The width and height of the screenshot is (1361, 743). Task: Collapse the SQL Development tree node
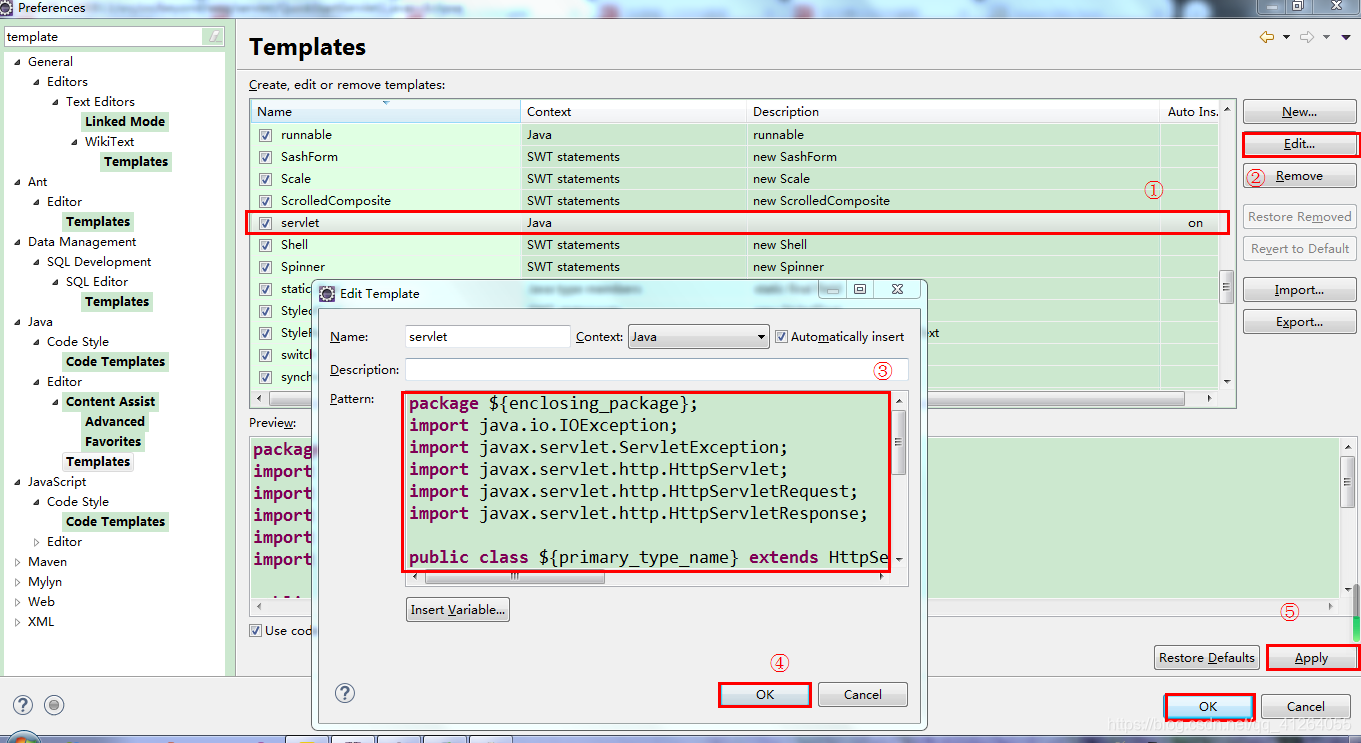tap(37, 262)
